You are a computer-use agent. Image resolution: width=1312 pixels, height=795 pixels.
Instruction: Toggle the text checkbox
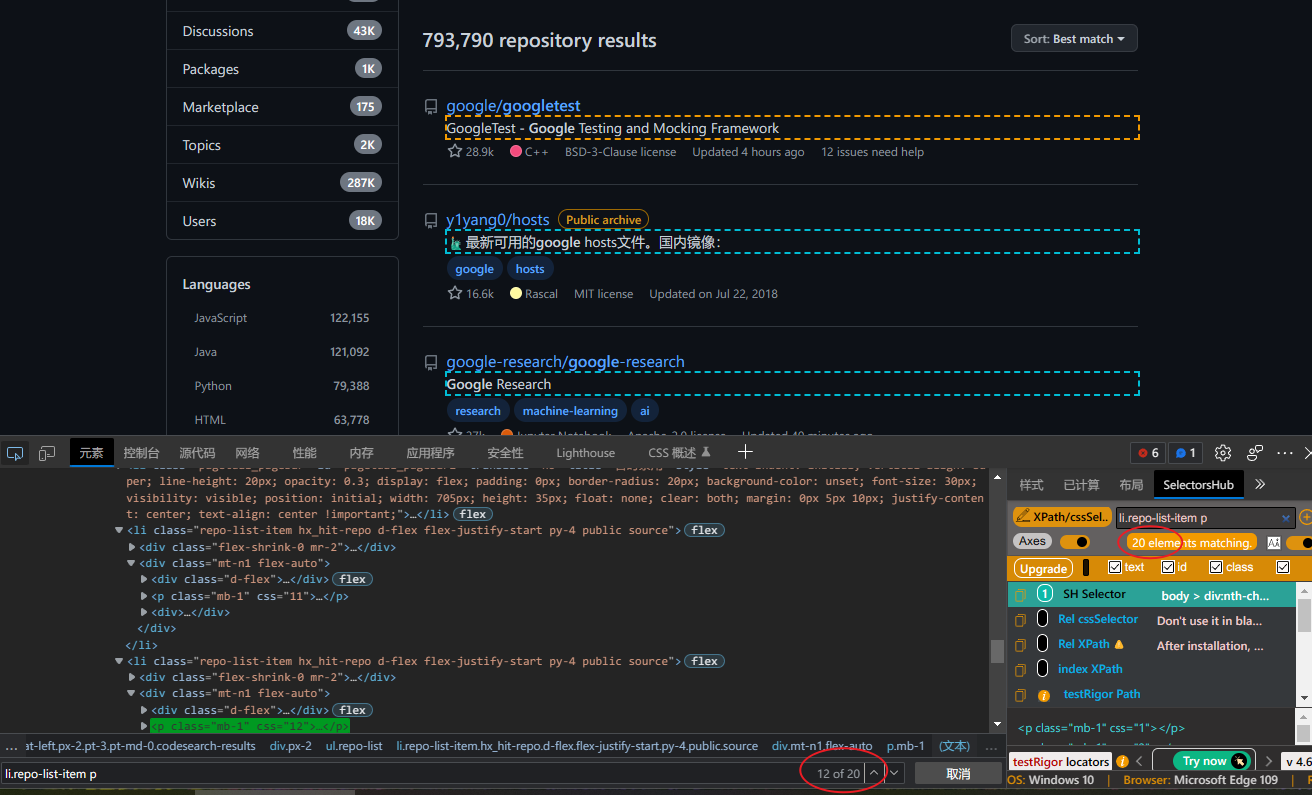coord(1115,567)
